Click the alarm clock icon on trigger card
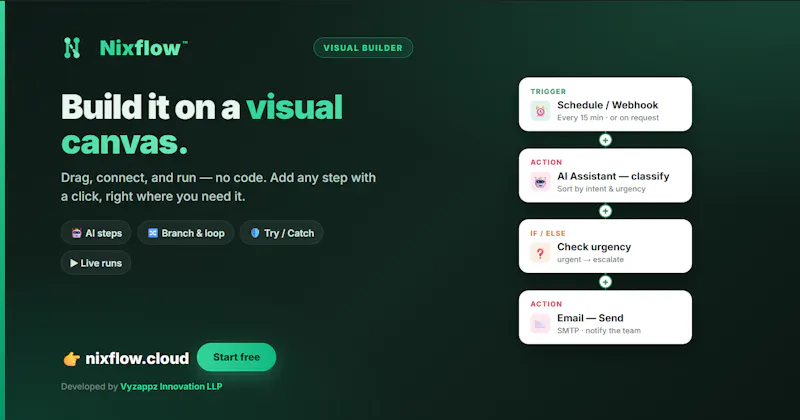This screenshot has width=800, height=420. [540, 111]
